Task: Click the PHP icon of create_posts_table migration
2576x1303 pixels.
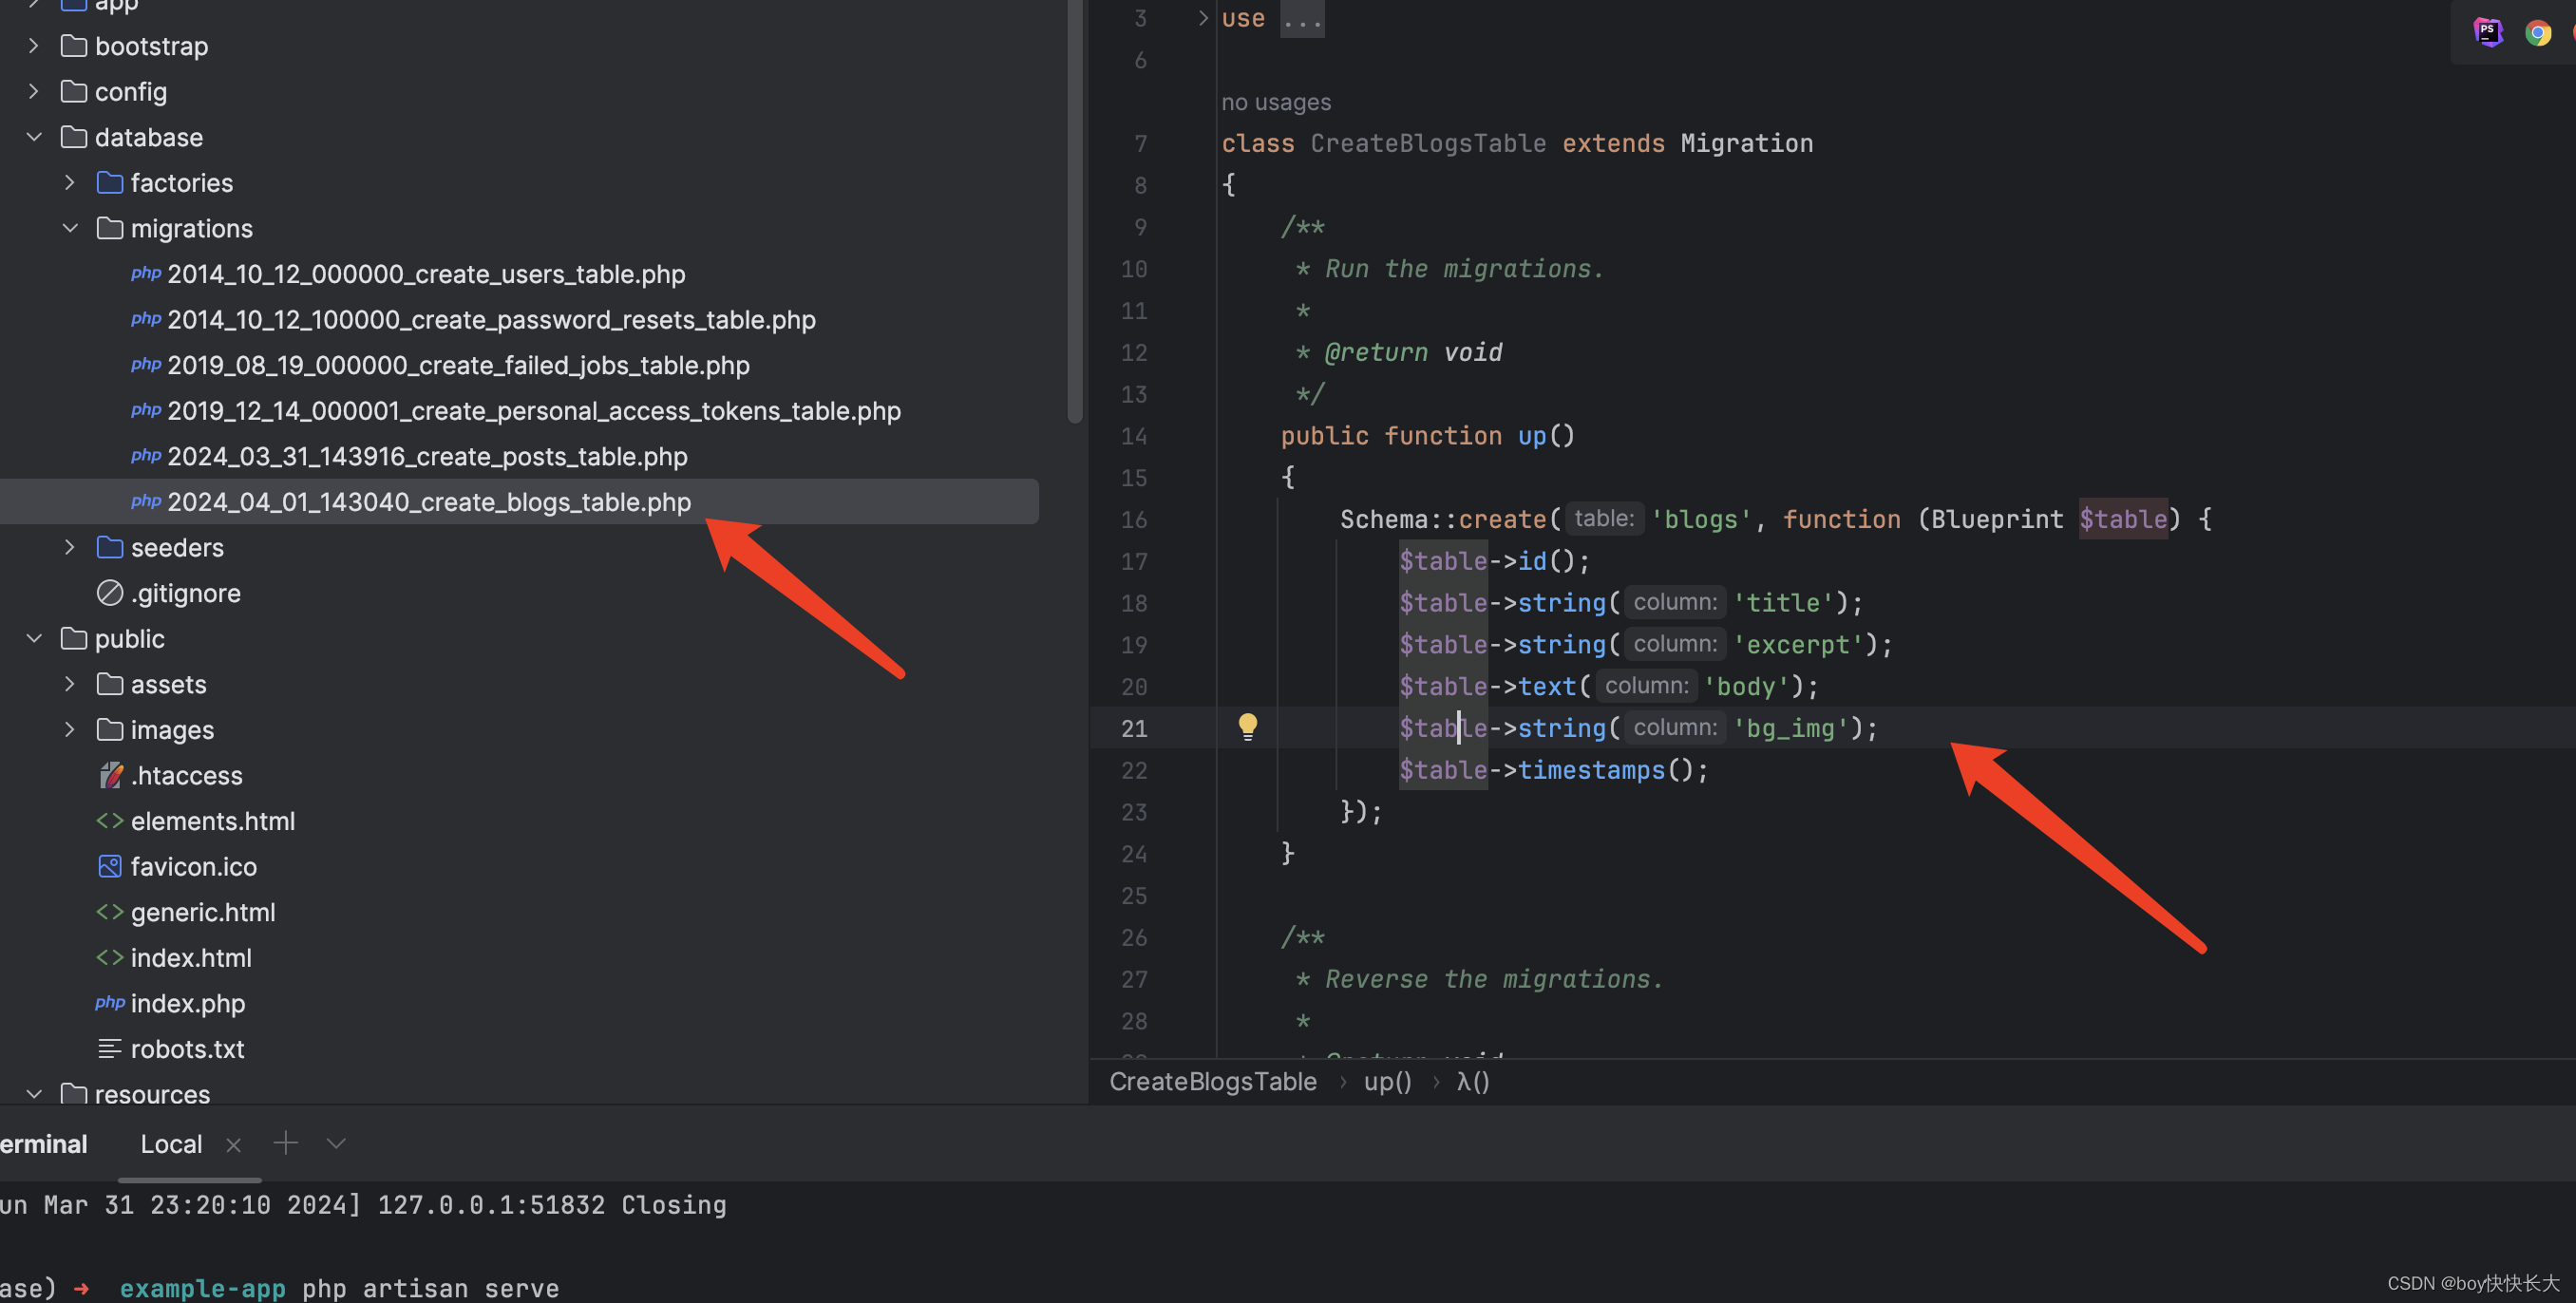Action: pyautogui.click(x=146, y=455)
